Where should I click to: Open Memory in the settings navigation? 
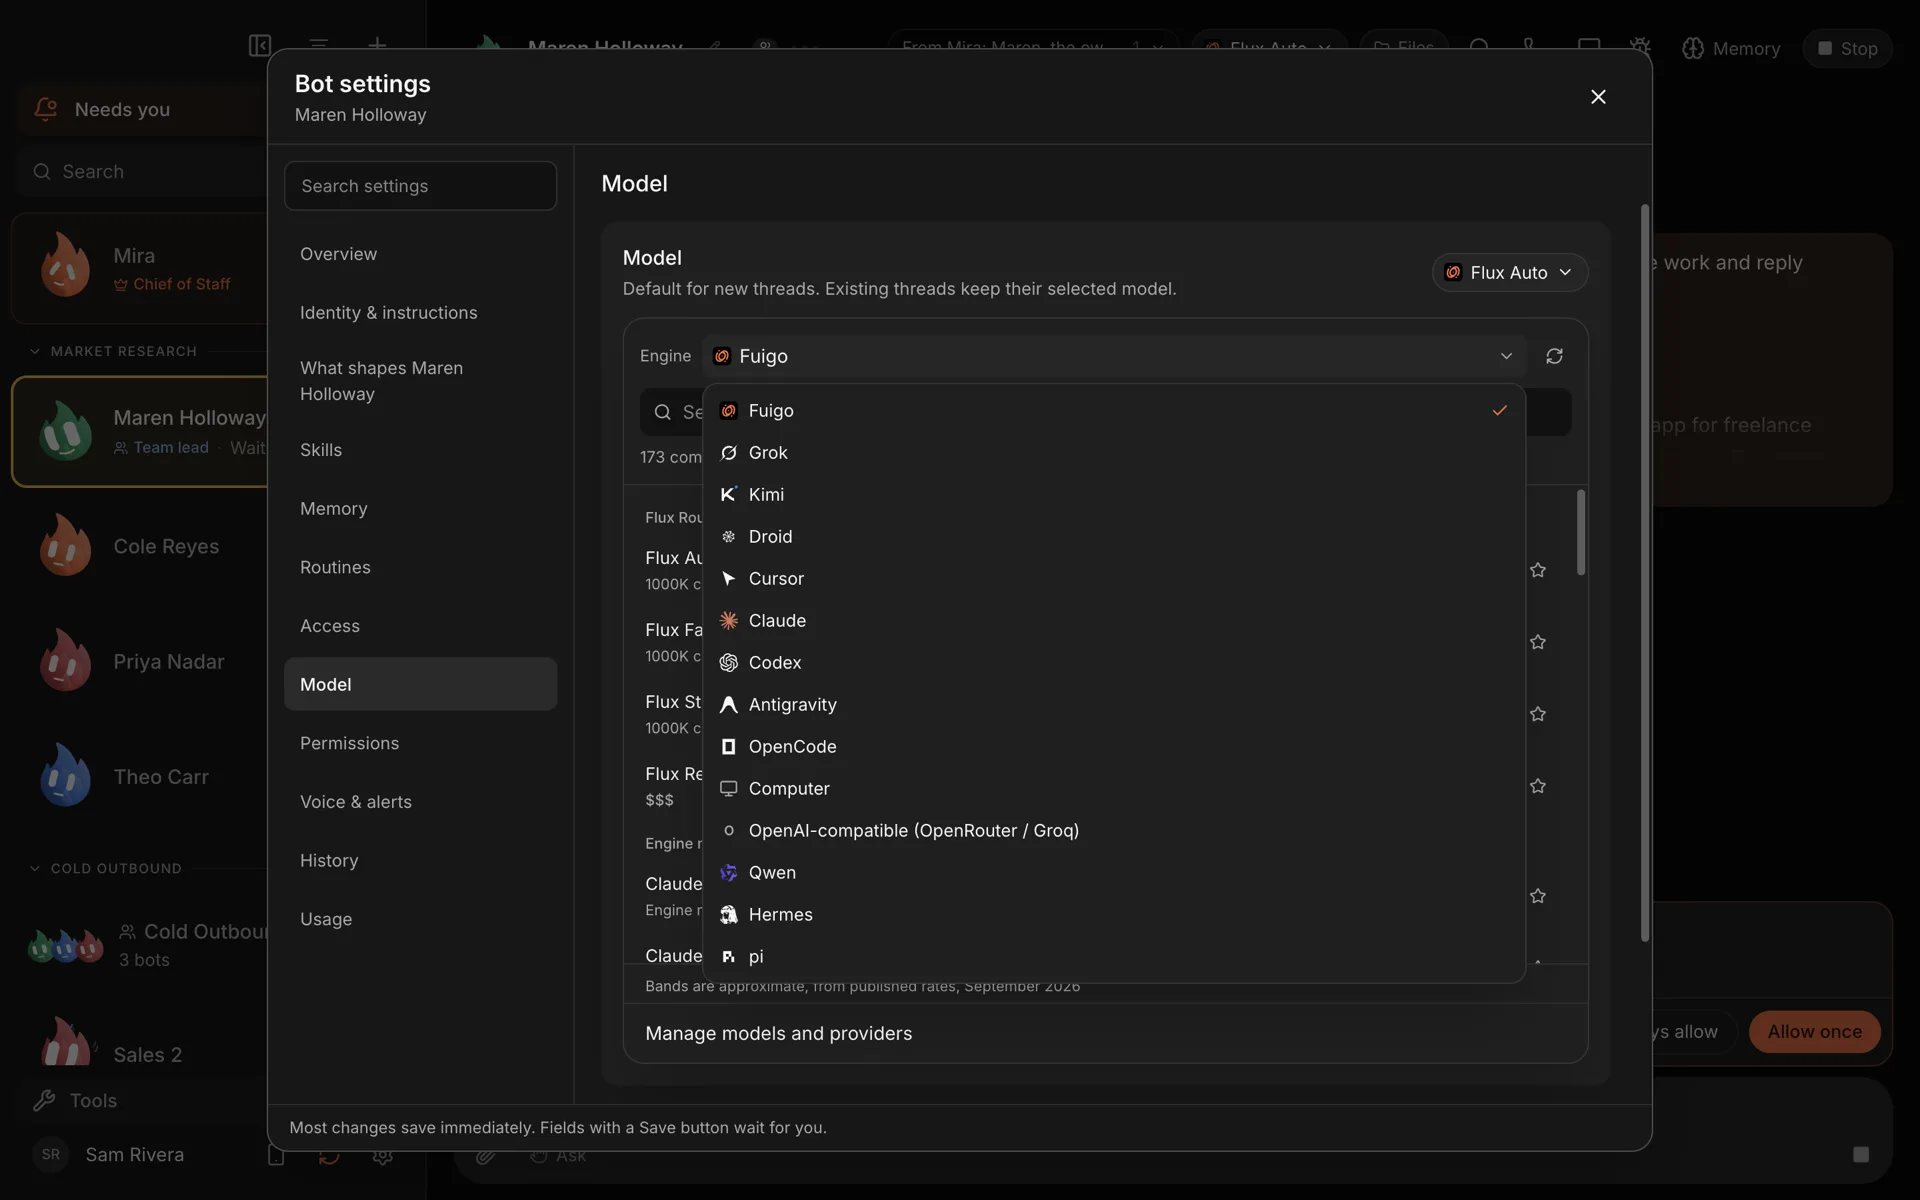(420, 509)
